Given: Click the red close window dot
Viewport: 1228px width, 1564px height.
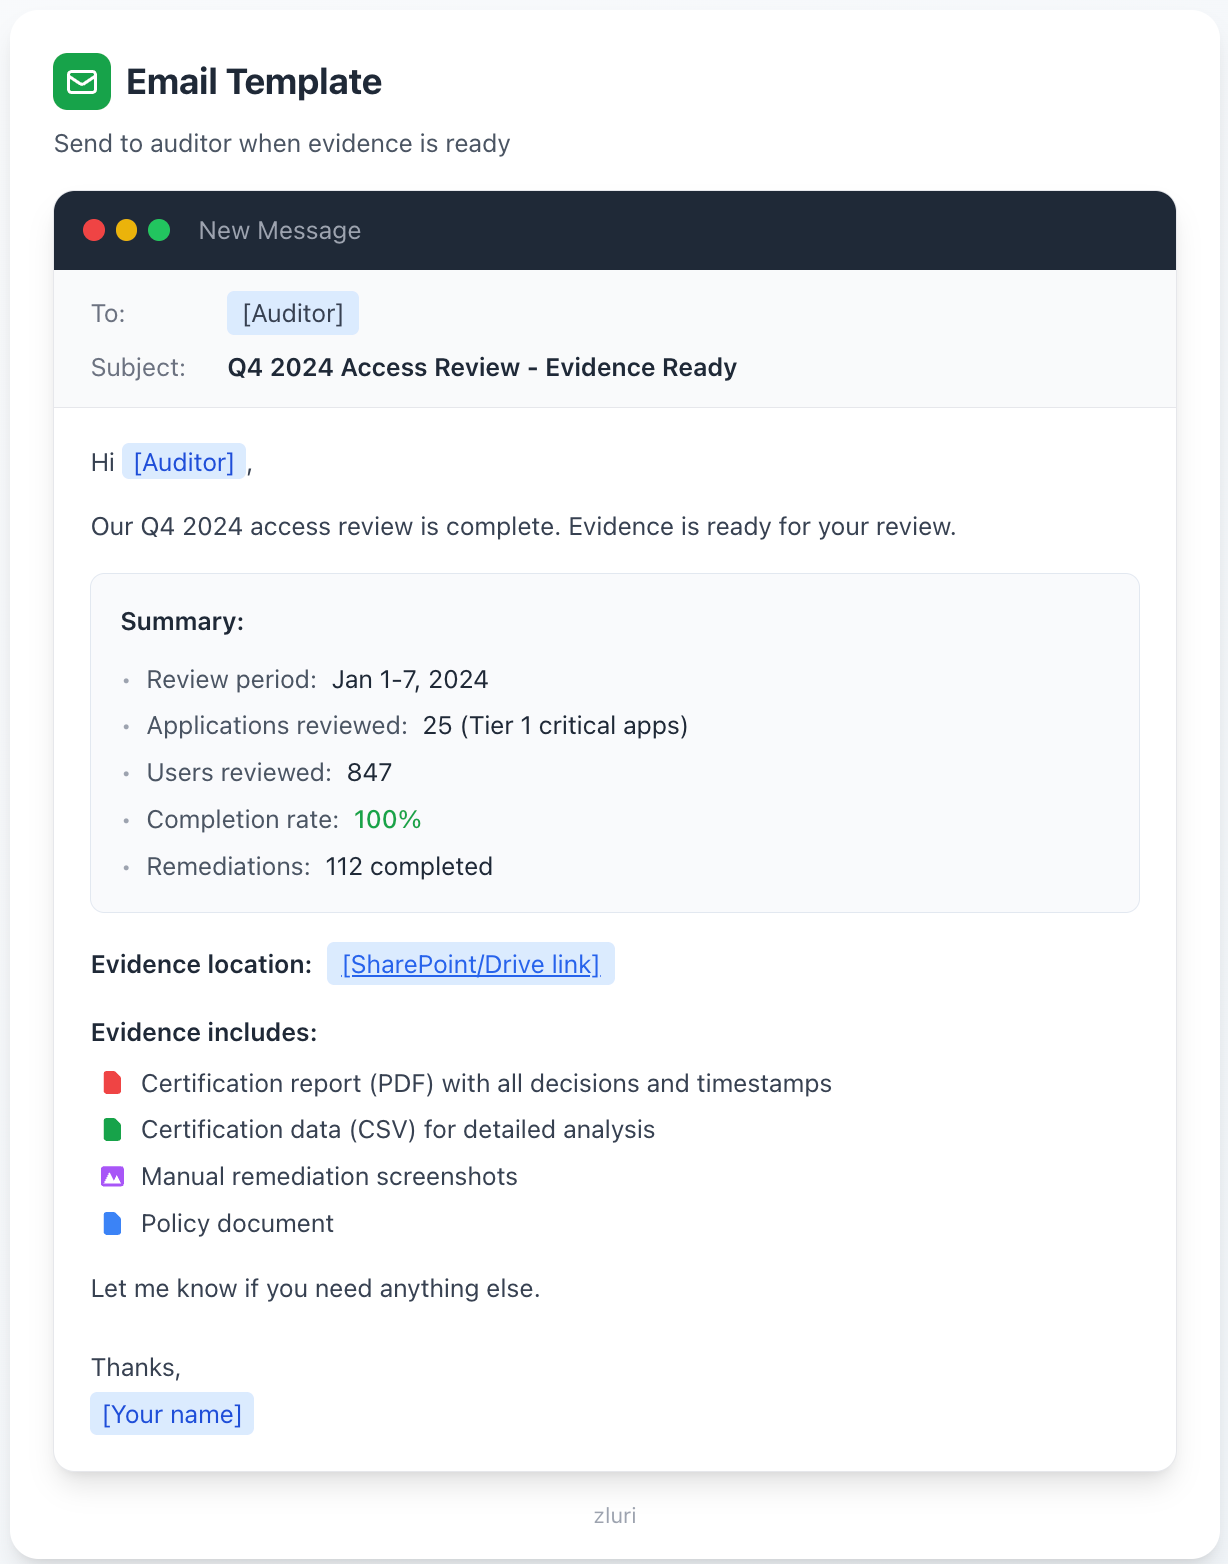Looking at the screenshot, I should point(94,230).
